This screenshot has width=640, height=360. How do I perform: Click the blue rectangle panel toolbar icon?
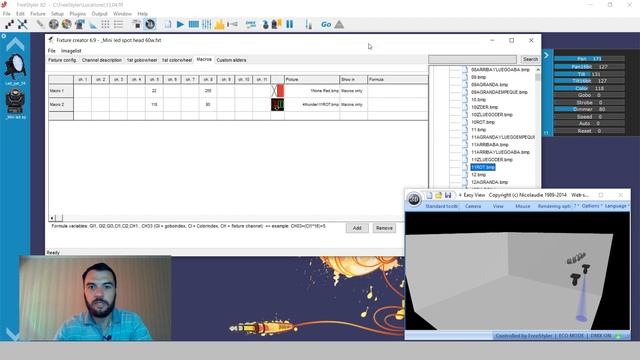pyautogui.click(x=194, y=24)
